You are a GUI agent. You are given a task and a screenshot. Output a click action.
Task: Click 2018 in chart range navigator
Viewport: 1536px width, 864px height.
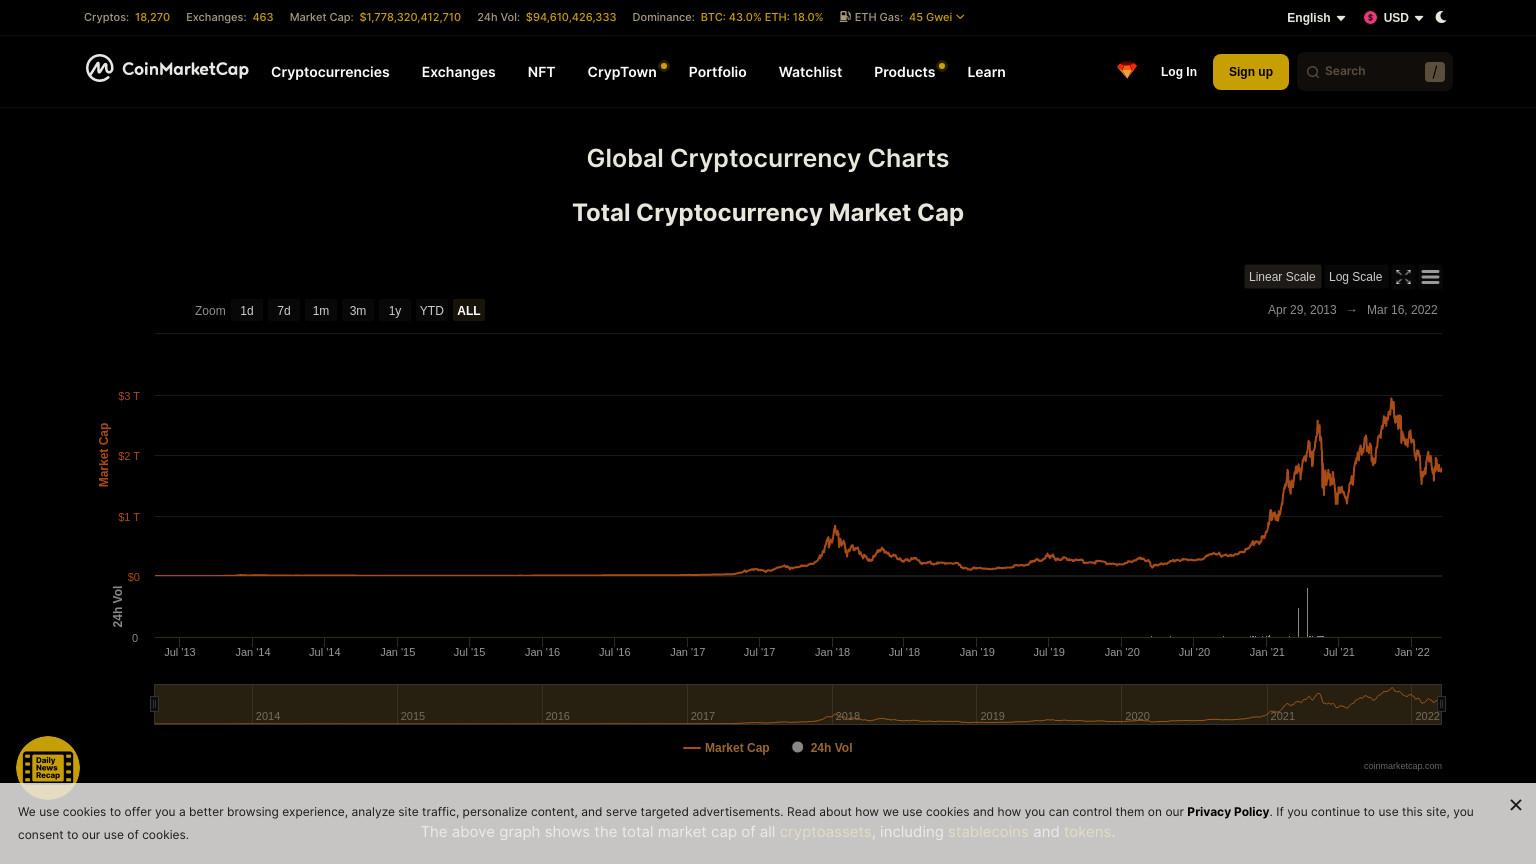[847, 716]
